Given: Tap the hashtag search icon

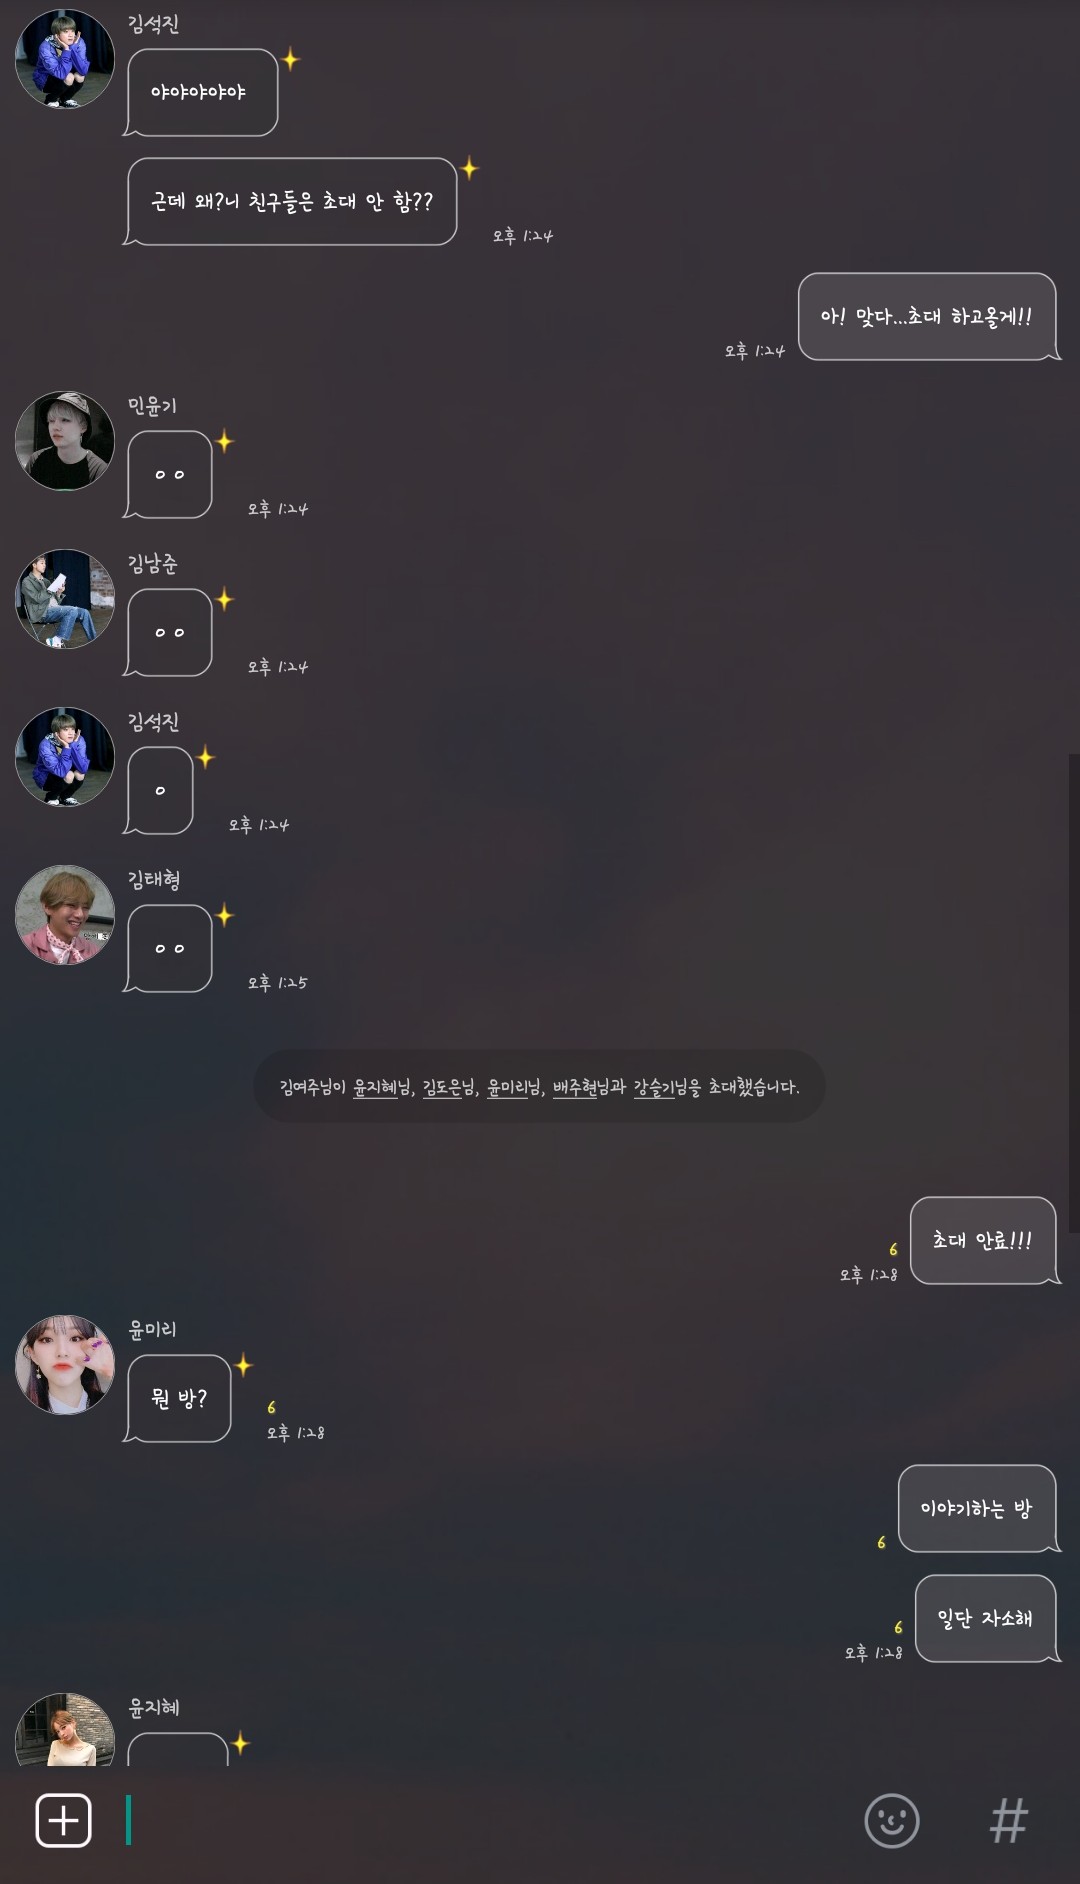Looking at the screenshot, I should [x=1008, y=1821].
